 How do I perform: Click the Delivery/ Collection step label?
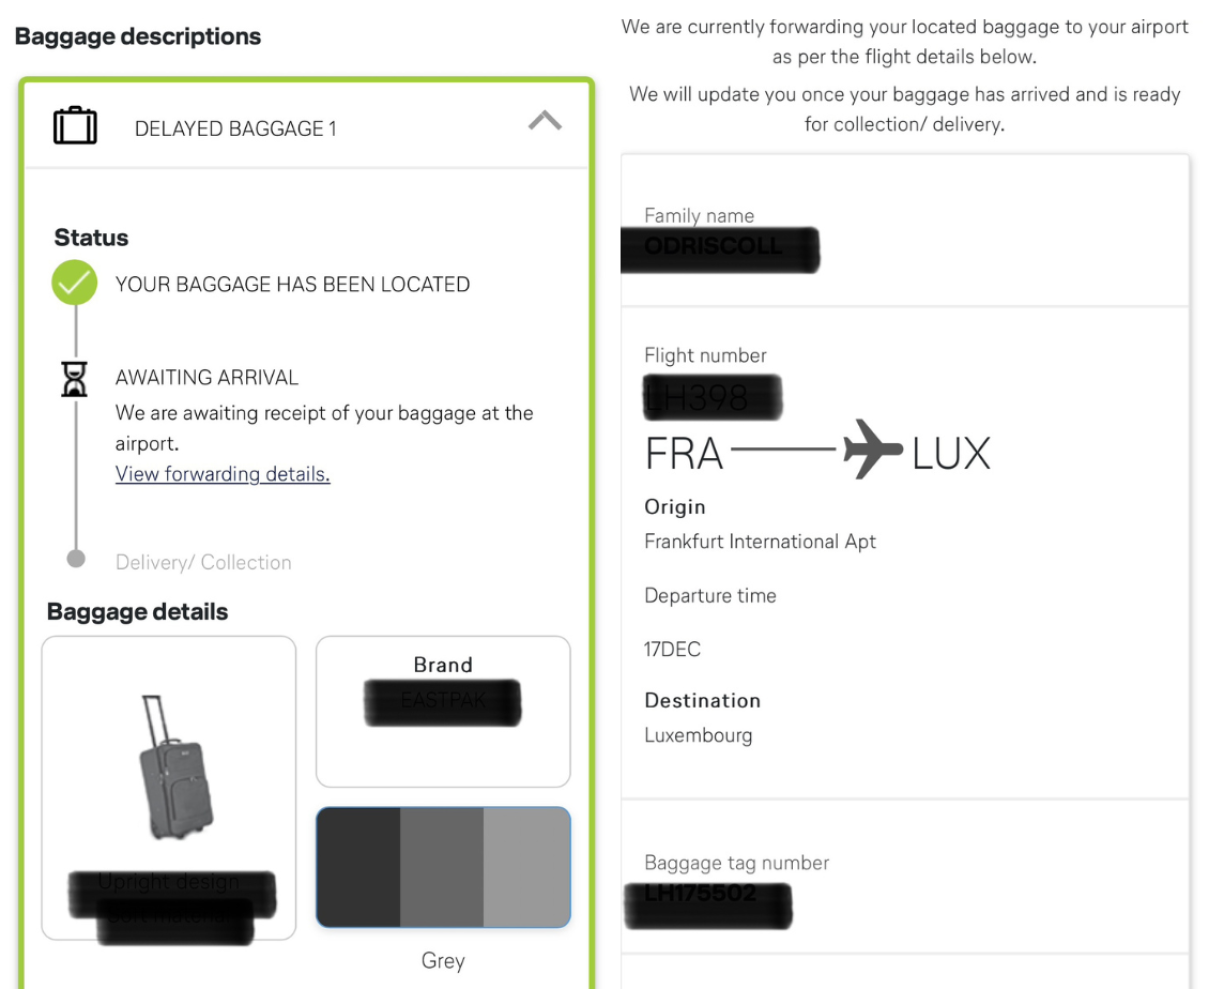204,562
